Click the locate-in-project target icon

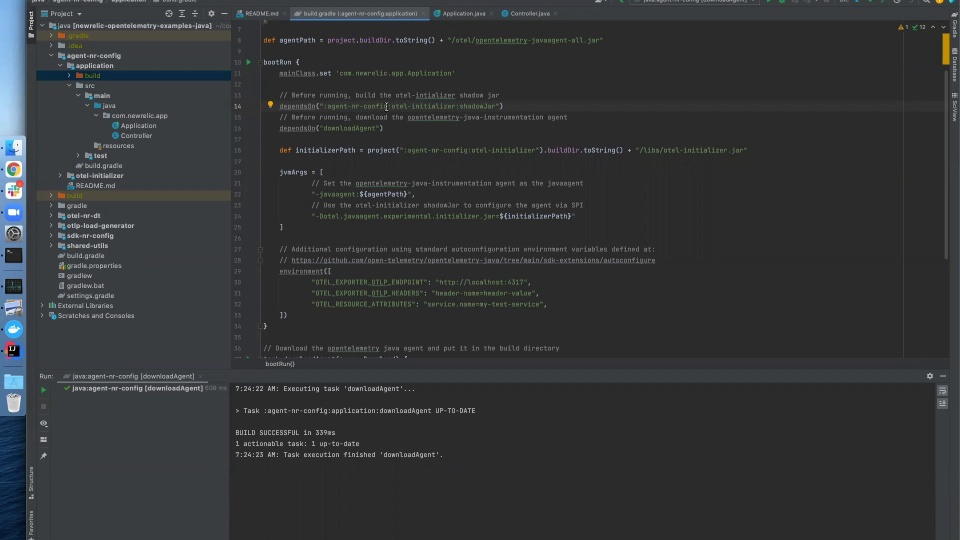point(168,13)
